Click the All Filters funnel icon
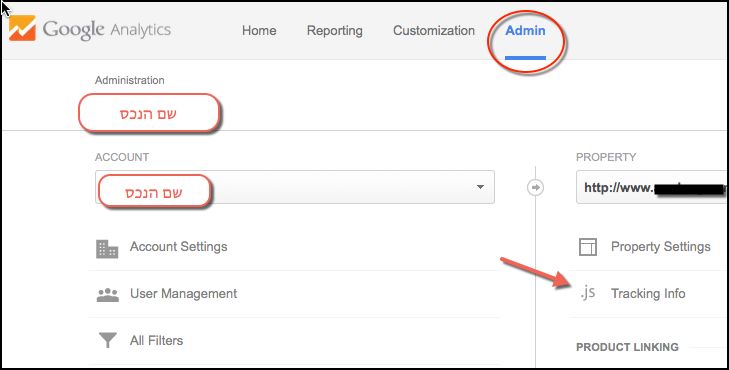729x370 pixels. 107,340
